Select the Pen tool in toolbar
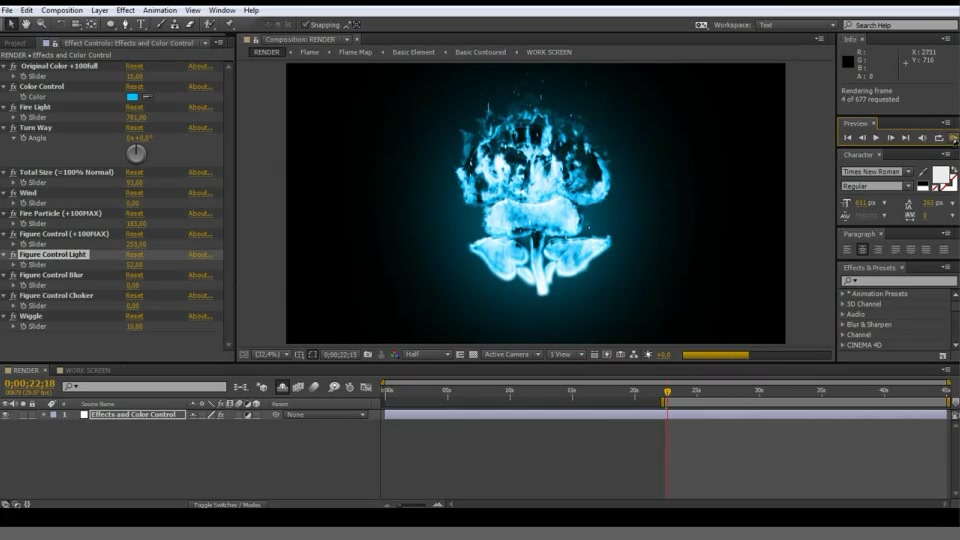This screenshot has width=960, height=540. pyautogui.click(x=126, y=24)
